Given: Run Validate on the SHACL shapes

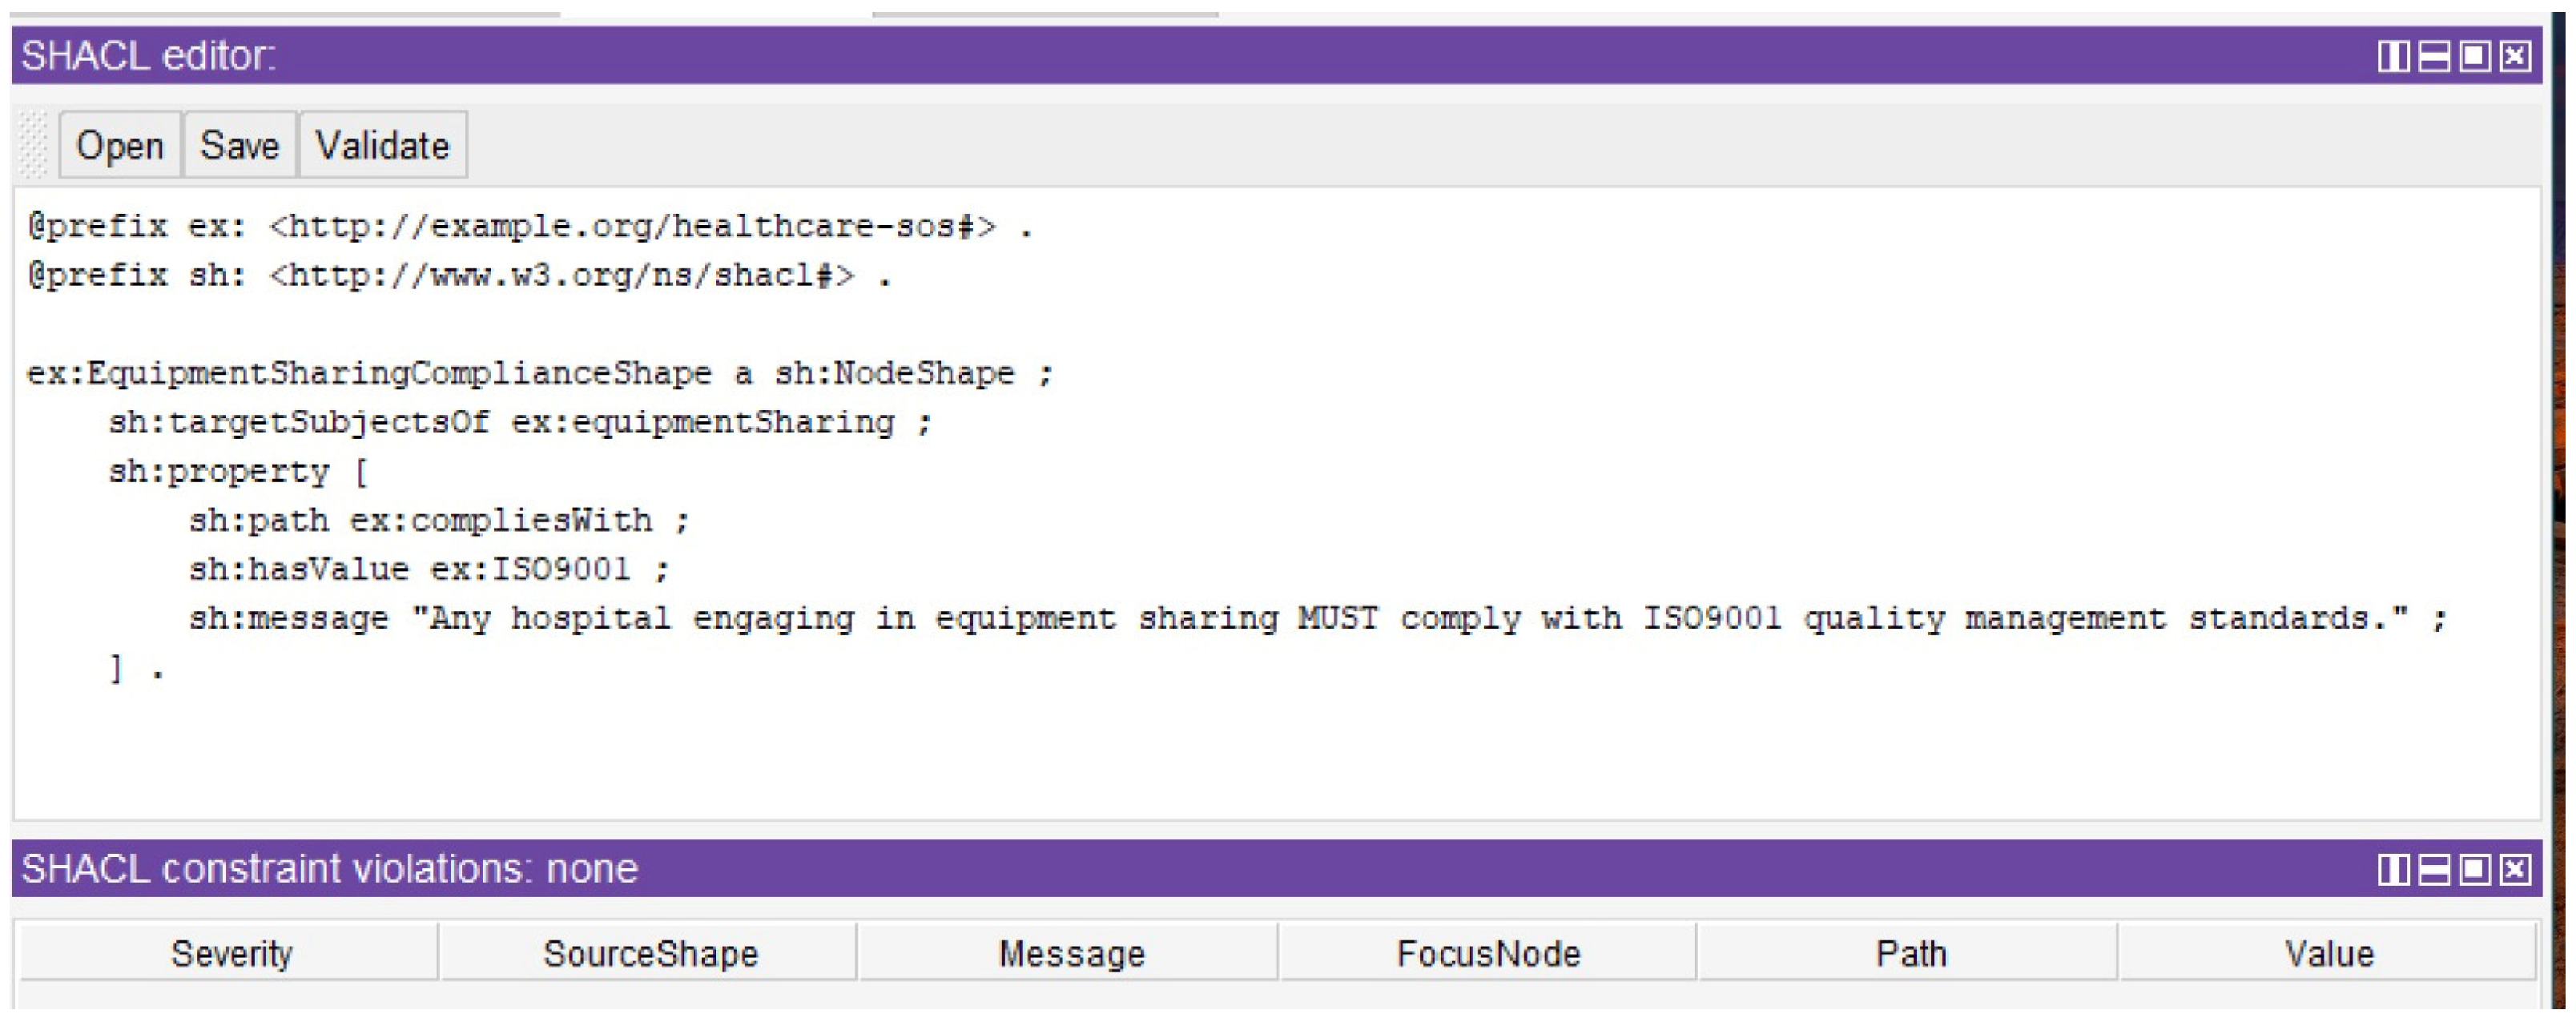Looking at the screenshot, I should pyautogui.click(x=382, y=146).
